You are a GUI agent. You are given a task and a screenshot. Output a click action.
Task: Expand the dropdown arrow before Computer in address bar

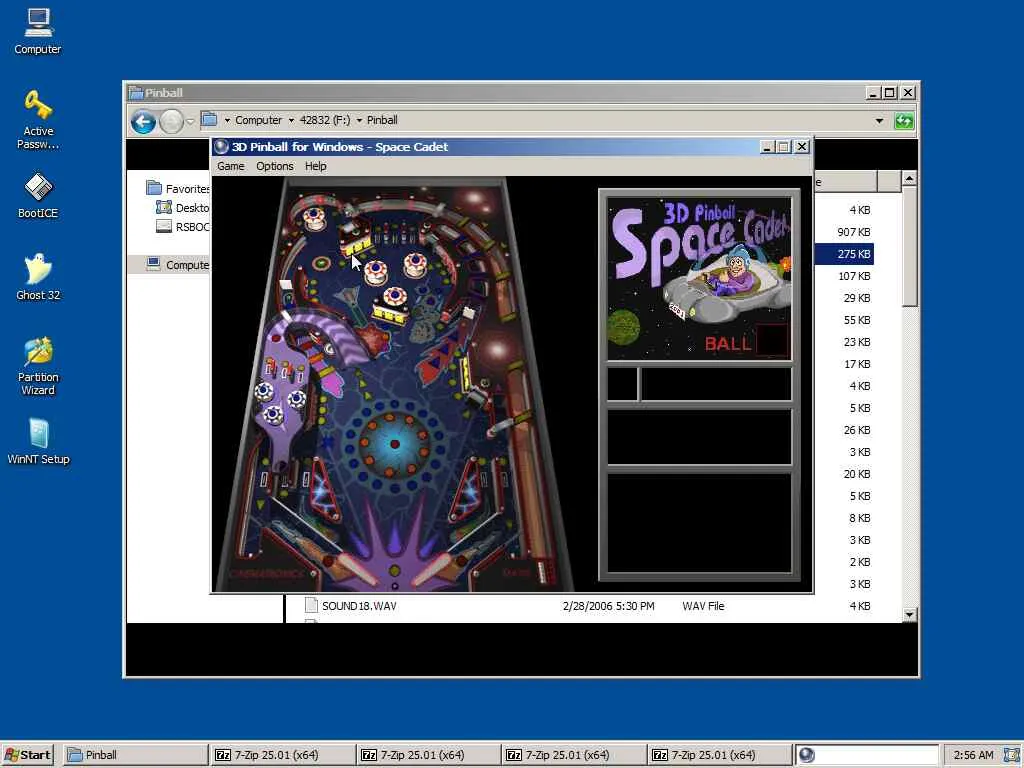[227, 120]
